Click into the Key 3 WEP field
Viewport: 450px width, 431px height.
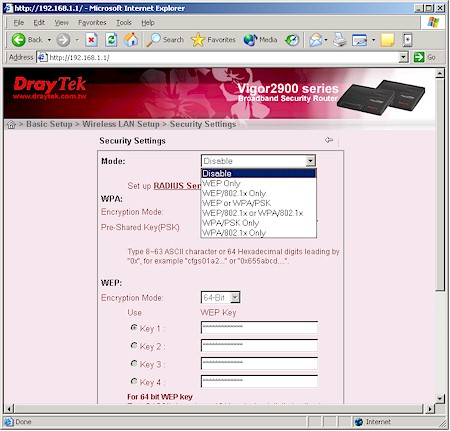pyautogui.click(x=259, y=363)
